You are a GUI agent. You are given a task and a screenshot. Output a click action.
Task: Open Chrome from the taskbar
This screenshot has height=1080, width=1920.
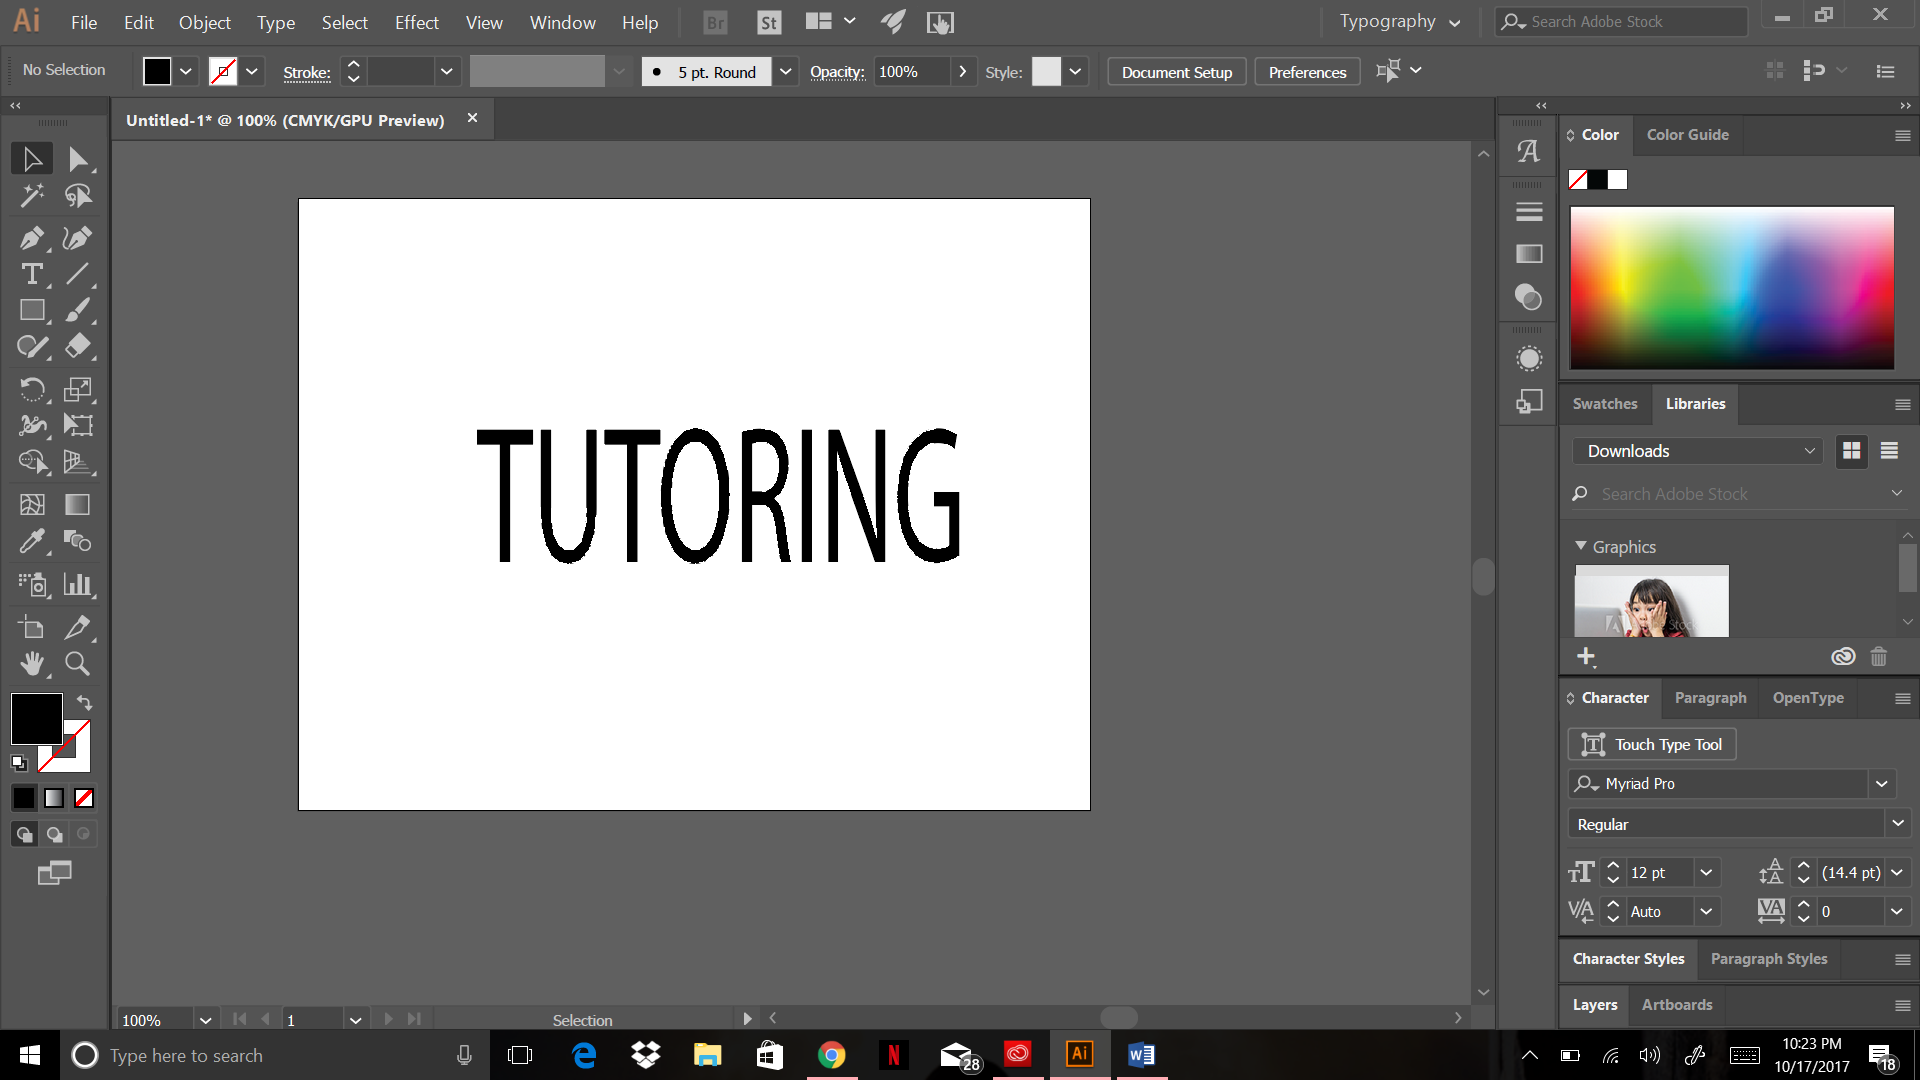pyautogui.click(x=831, y=1055)
